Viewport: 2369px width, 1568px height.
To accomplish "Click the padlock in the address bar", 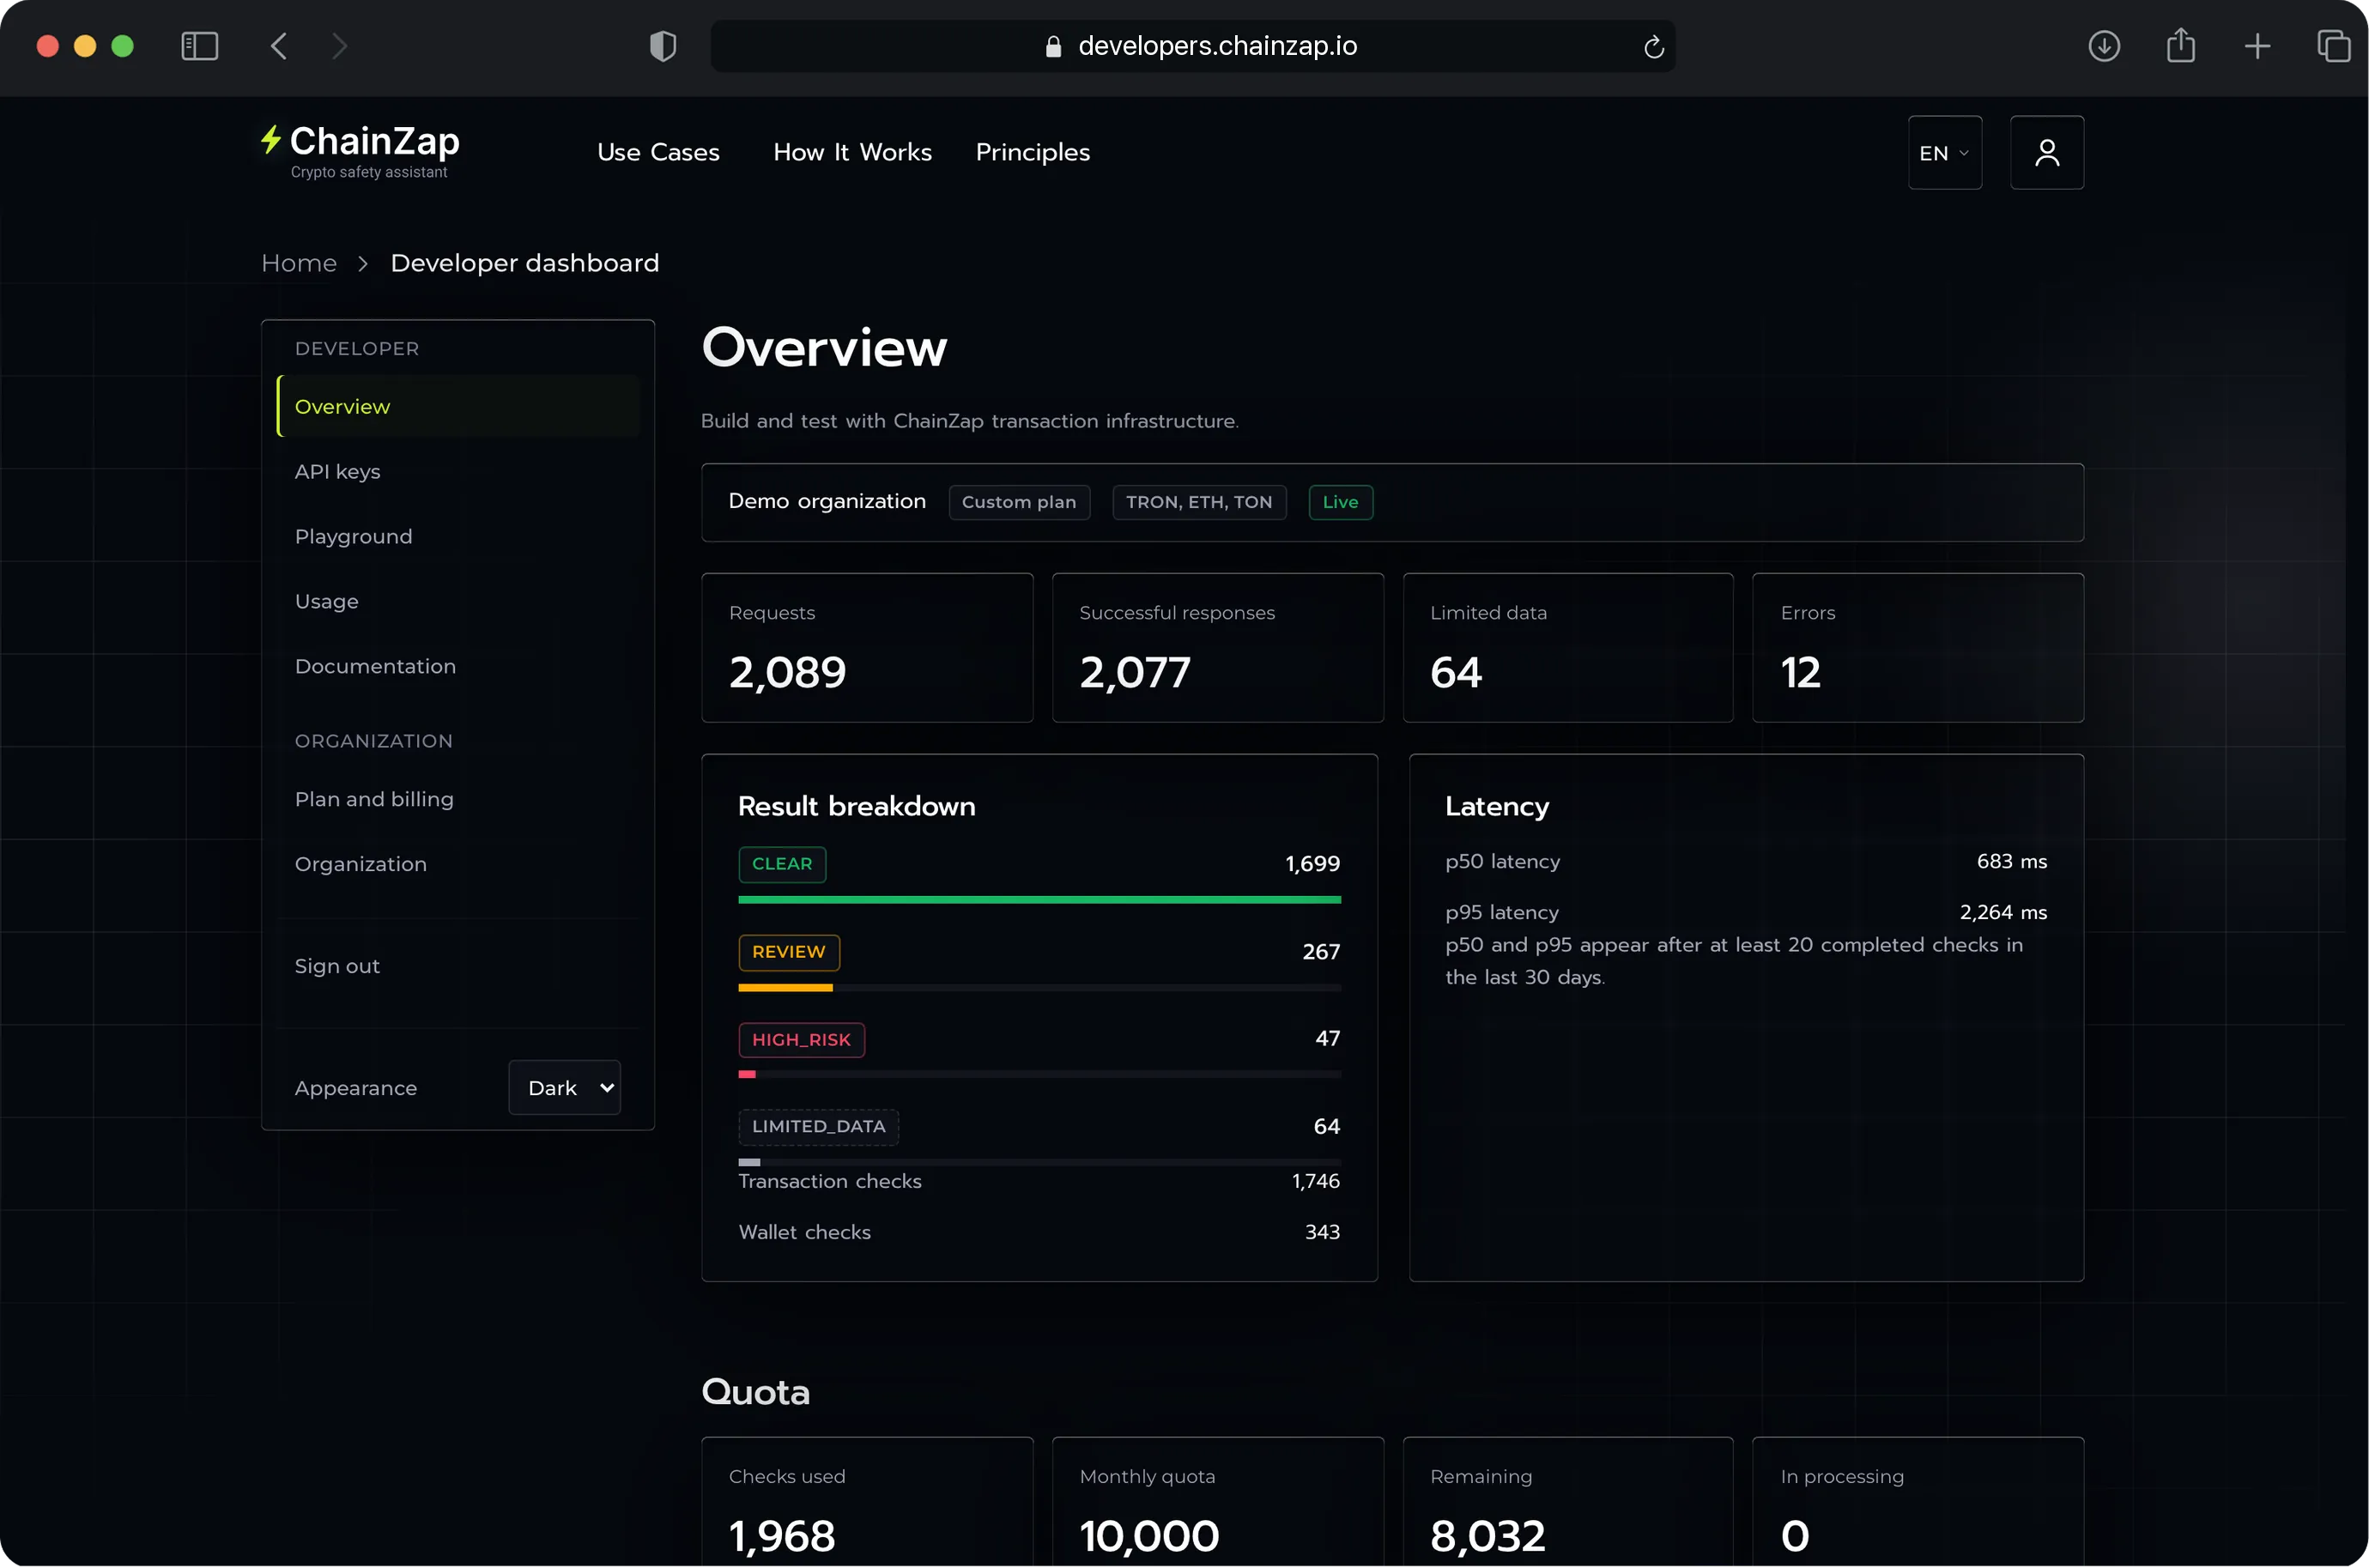I will (1053, 46).
